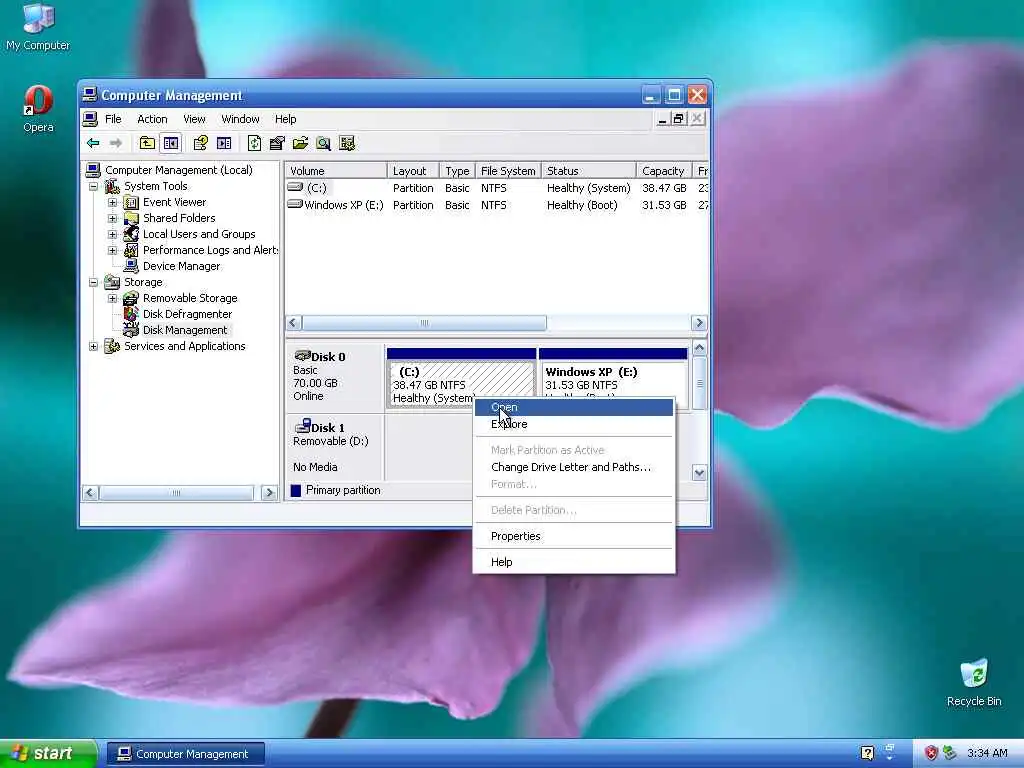This screenshot has height=768, width=1024.
Task: Click the help question mark icon in taskbar
Action: [867, 753]
